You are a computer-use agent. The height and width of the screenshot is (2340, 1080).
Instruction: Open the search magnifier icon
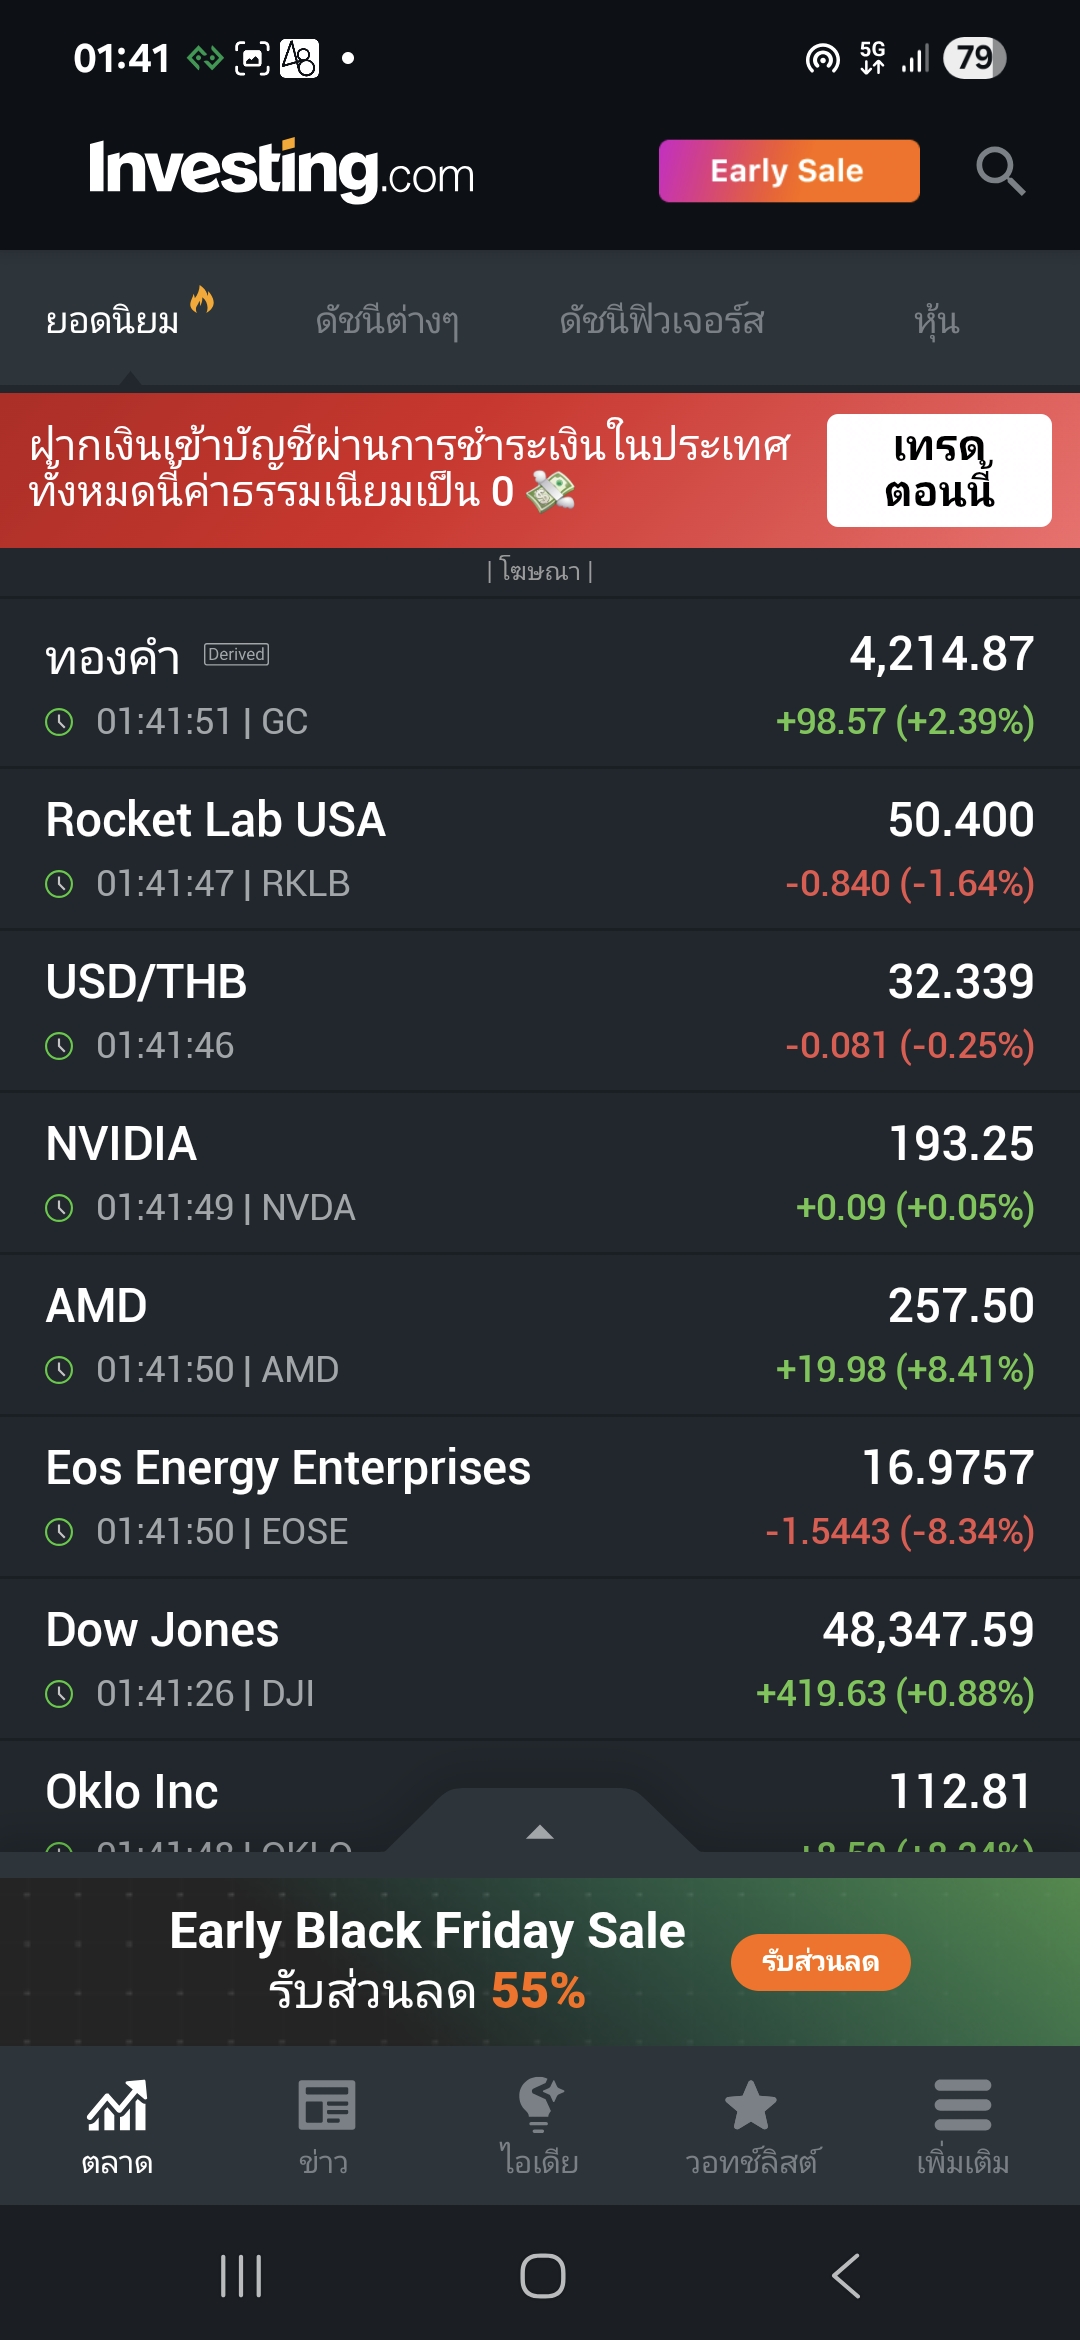tap(1000, 171)
